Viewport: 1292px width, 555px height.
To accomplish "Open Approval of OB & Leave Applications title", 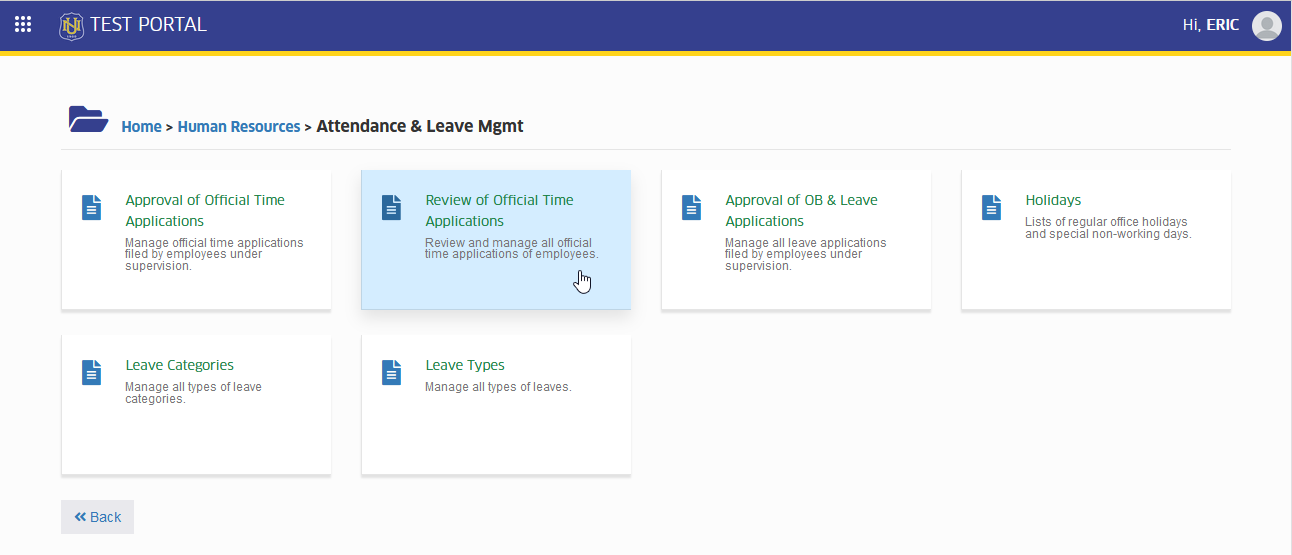I will point(801,210).
